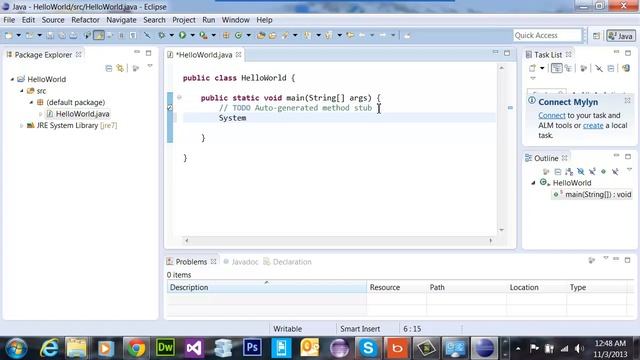Viewport: 640px width, 360px height.
Task: Open Photoshop from the taskbar
Action: coord(252,348)
